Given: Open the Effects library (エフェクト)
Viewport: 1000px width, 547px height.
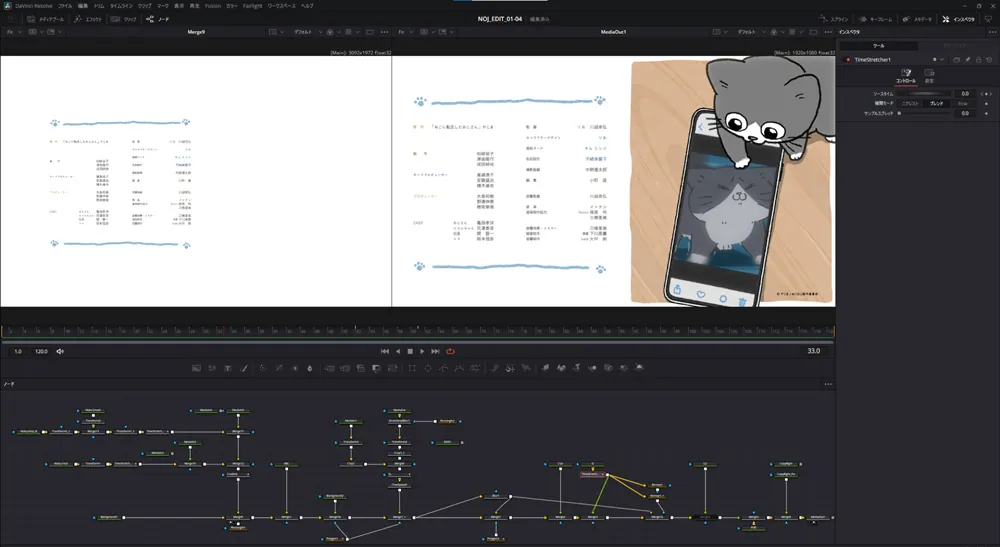Looking at the screenshot, I should [x=87, y=19].
